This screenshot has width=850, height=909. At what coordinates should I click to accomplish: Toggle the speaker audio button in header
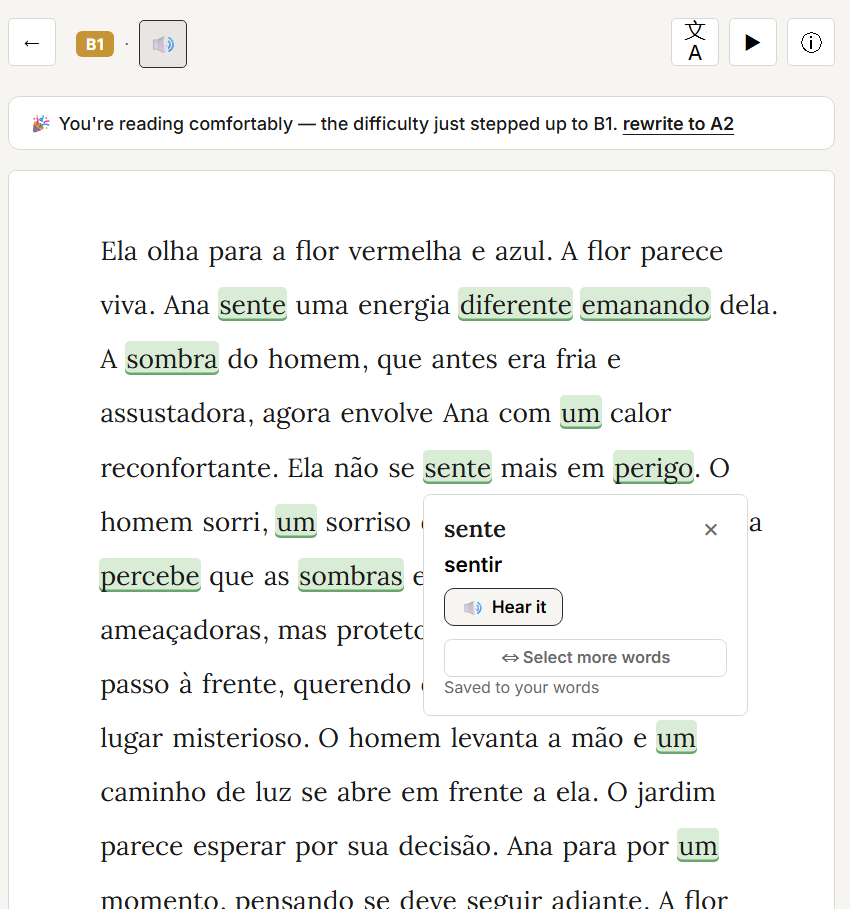point(163,44)
